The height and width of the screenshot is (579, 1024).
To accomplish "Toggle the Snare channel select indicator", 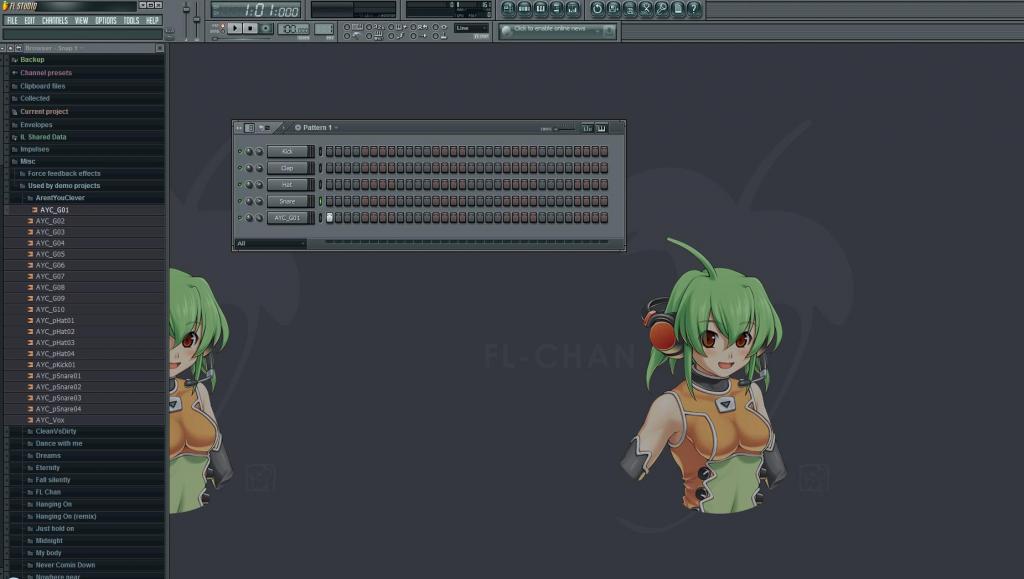I will tap(320, 201).
